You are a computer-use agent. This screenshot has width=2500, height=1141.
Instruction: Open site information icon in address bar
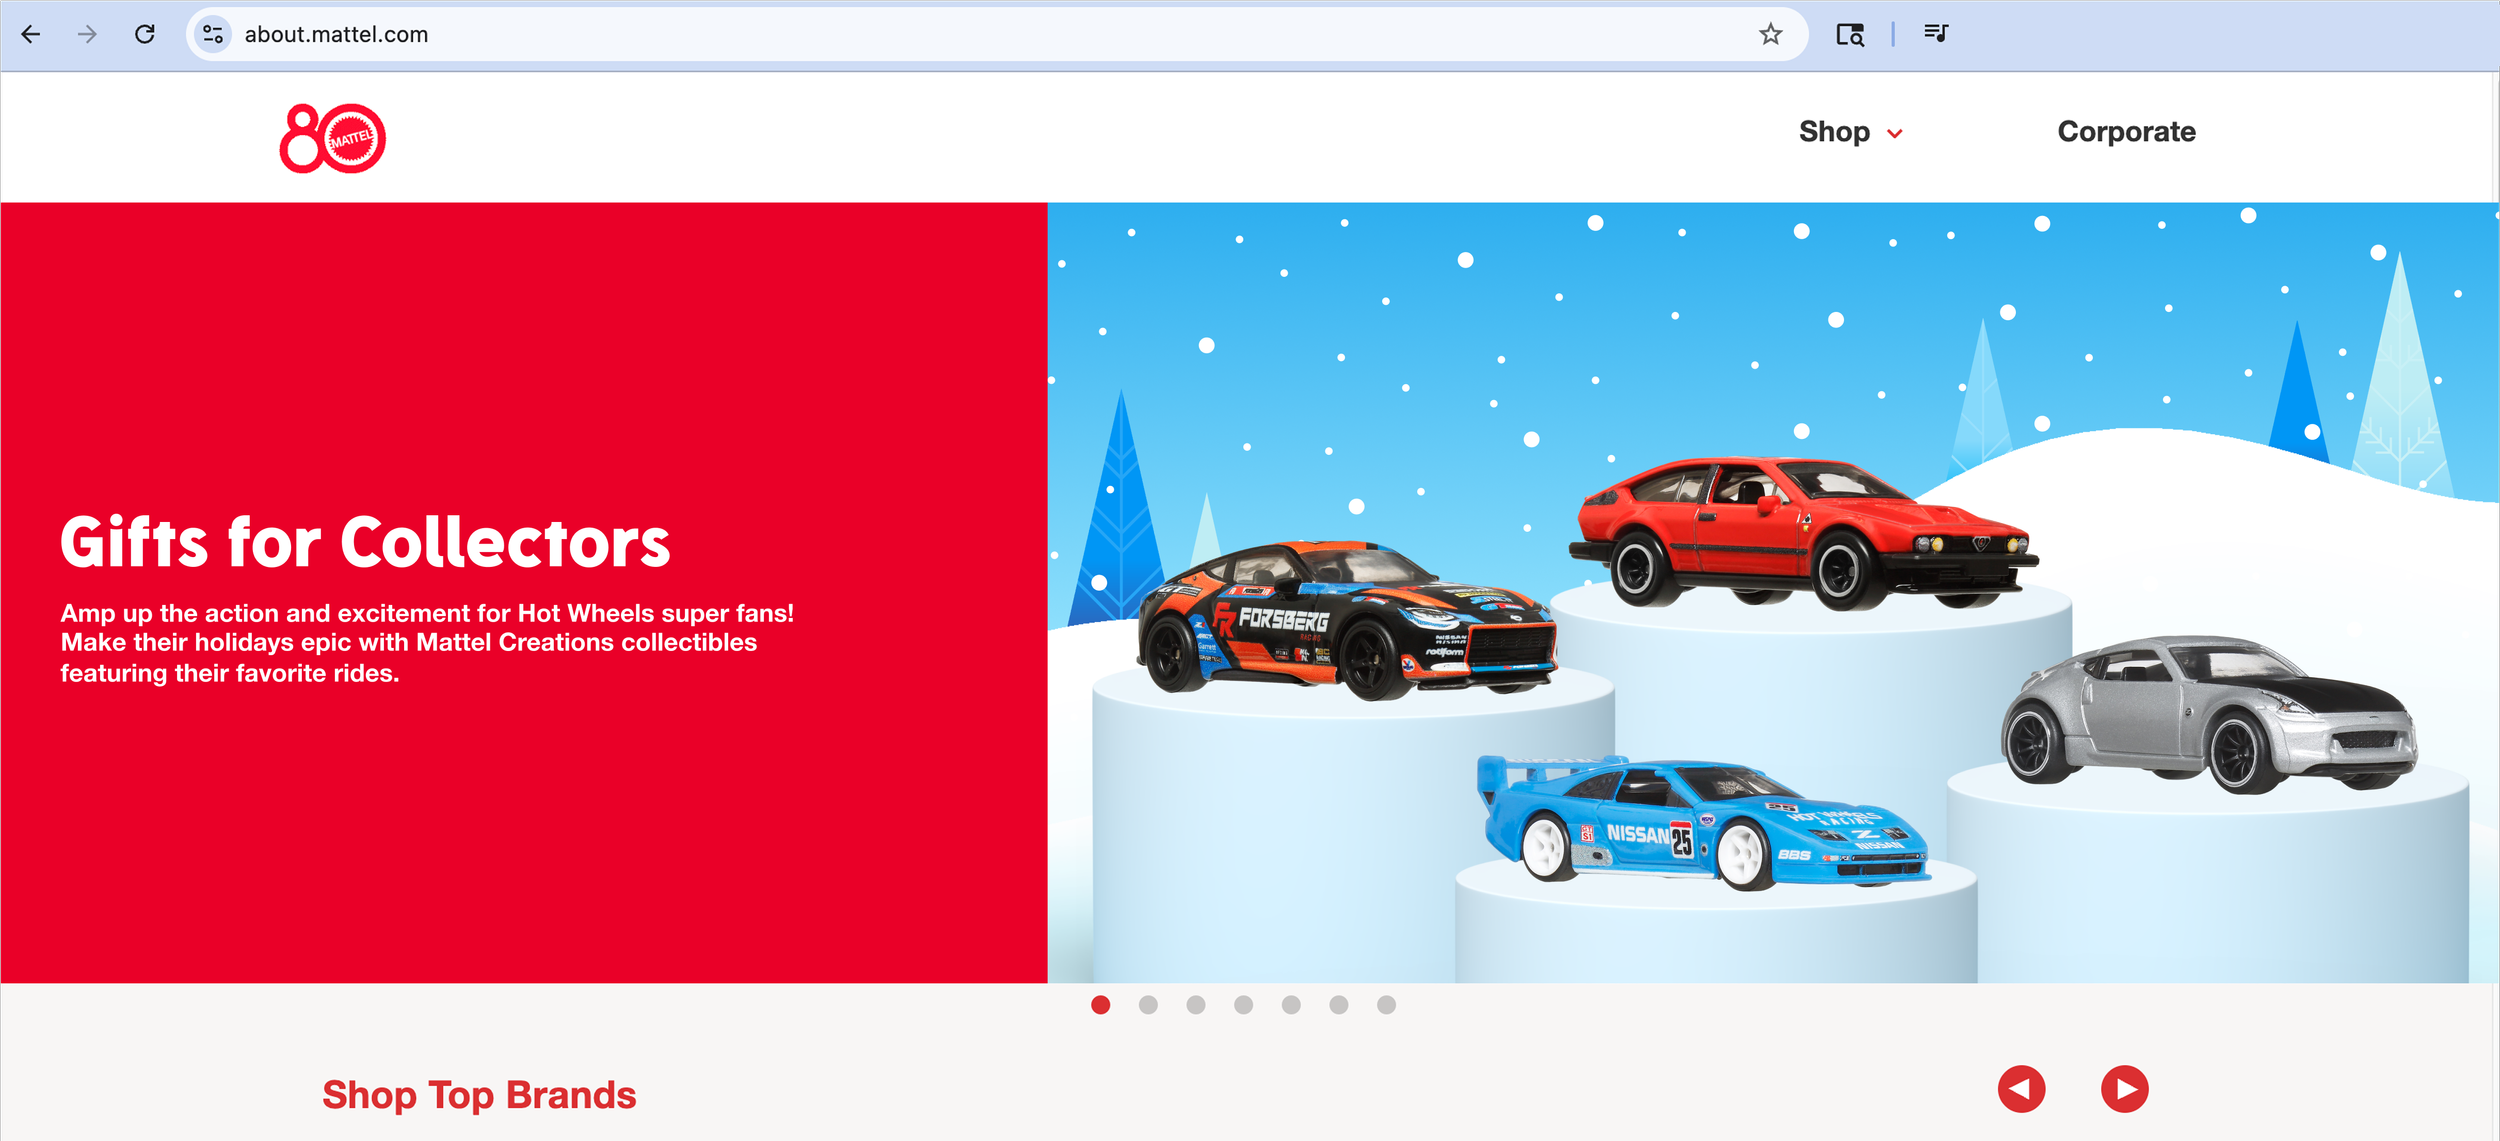click(212, 34)
